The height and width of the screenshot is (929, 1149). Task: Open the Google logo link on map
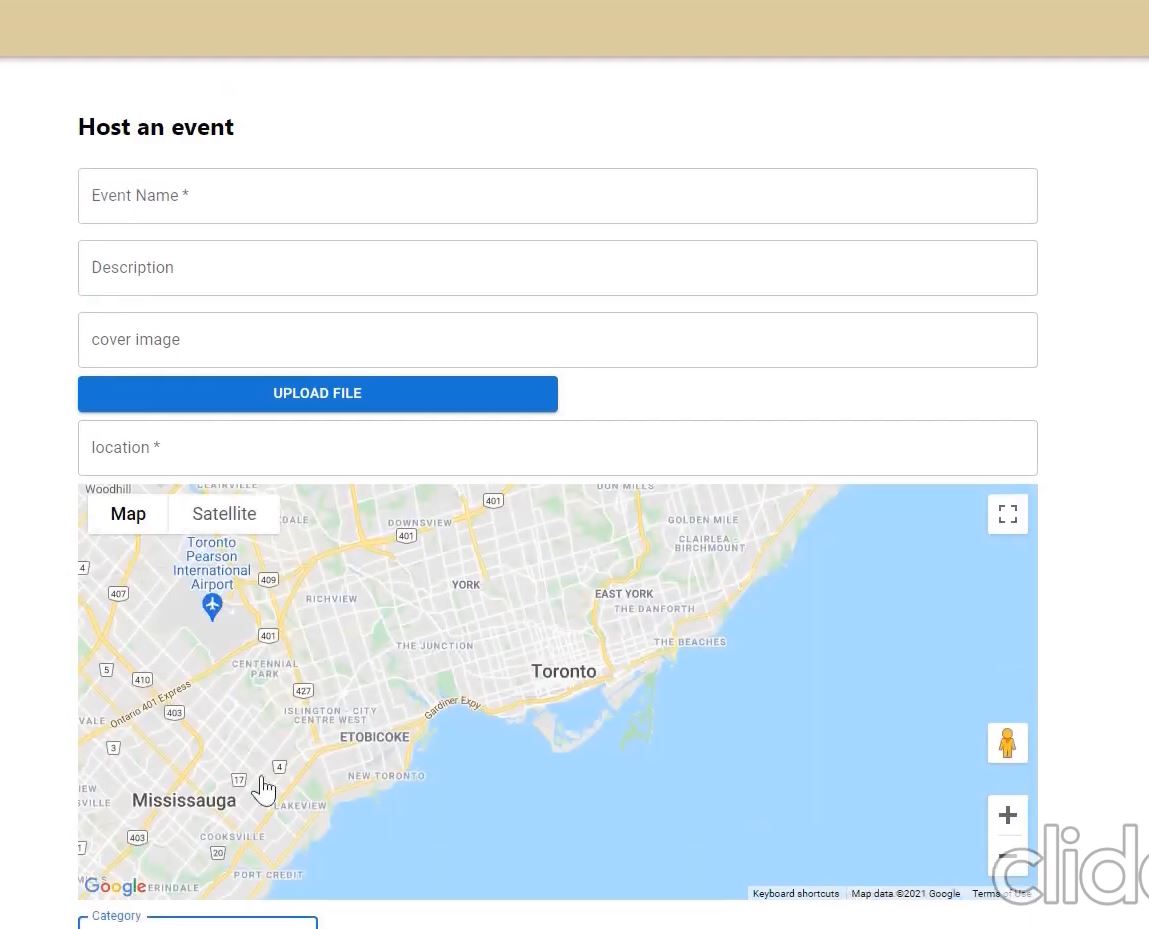click(115, 886)
